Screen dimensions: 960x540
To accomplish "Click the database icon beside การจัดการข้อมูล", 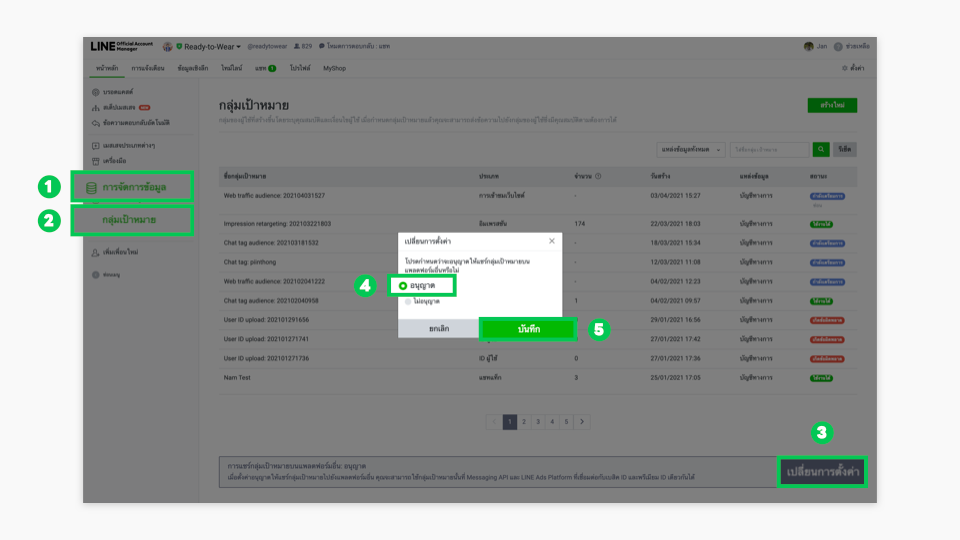I will pos(92,187).
